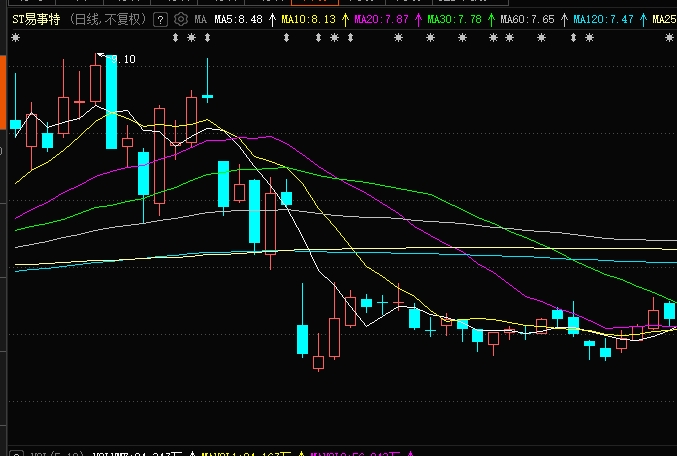Click the up arrow after MA10 value
This screenshot has width=677, height=456.
coord(345,19)
